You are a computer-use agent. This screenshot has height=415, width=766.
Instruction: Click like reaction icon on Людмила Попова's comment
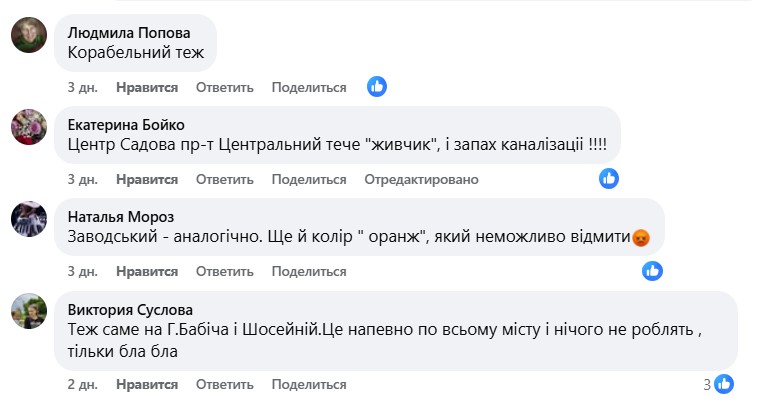pos(377,86)
